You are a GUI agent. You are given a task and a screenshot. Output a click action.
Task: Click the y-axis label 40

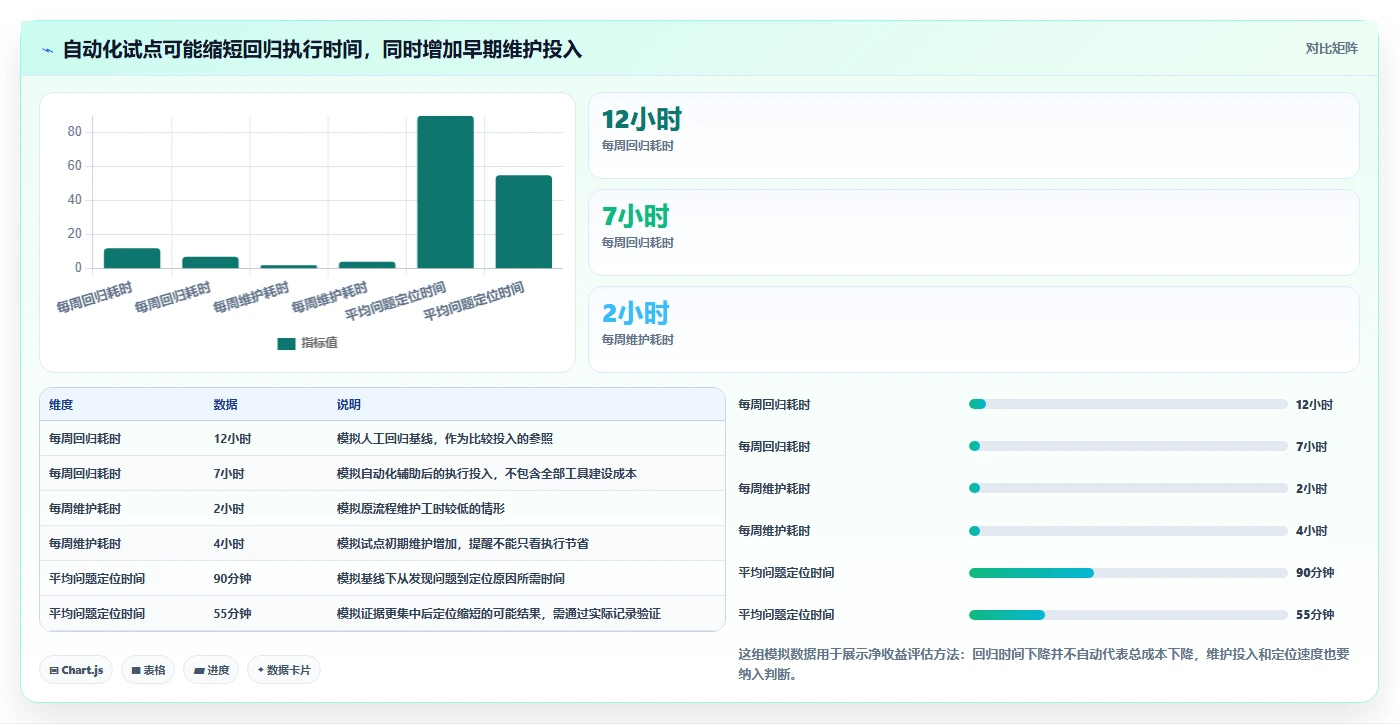coord(74,200)
